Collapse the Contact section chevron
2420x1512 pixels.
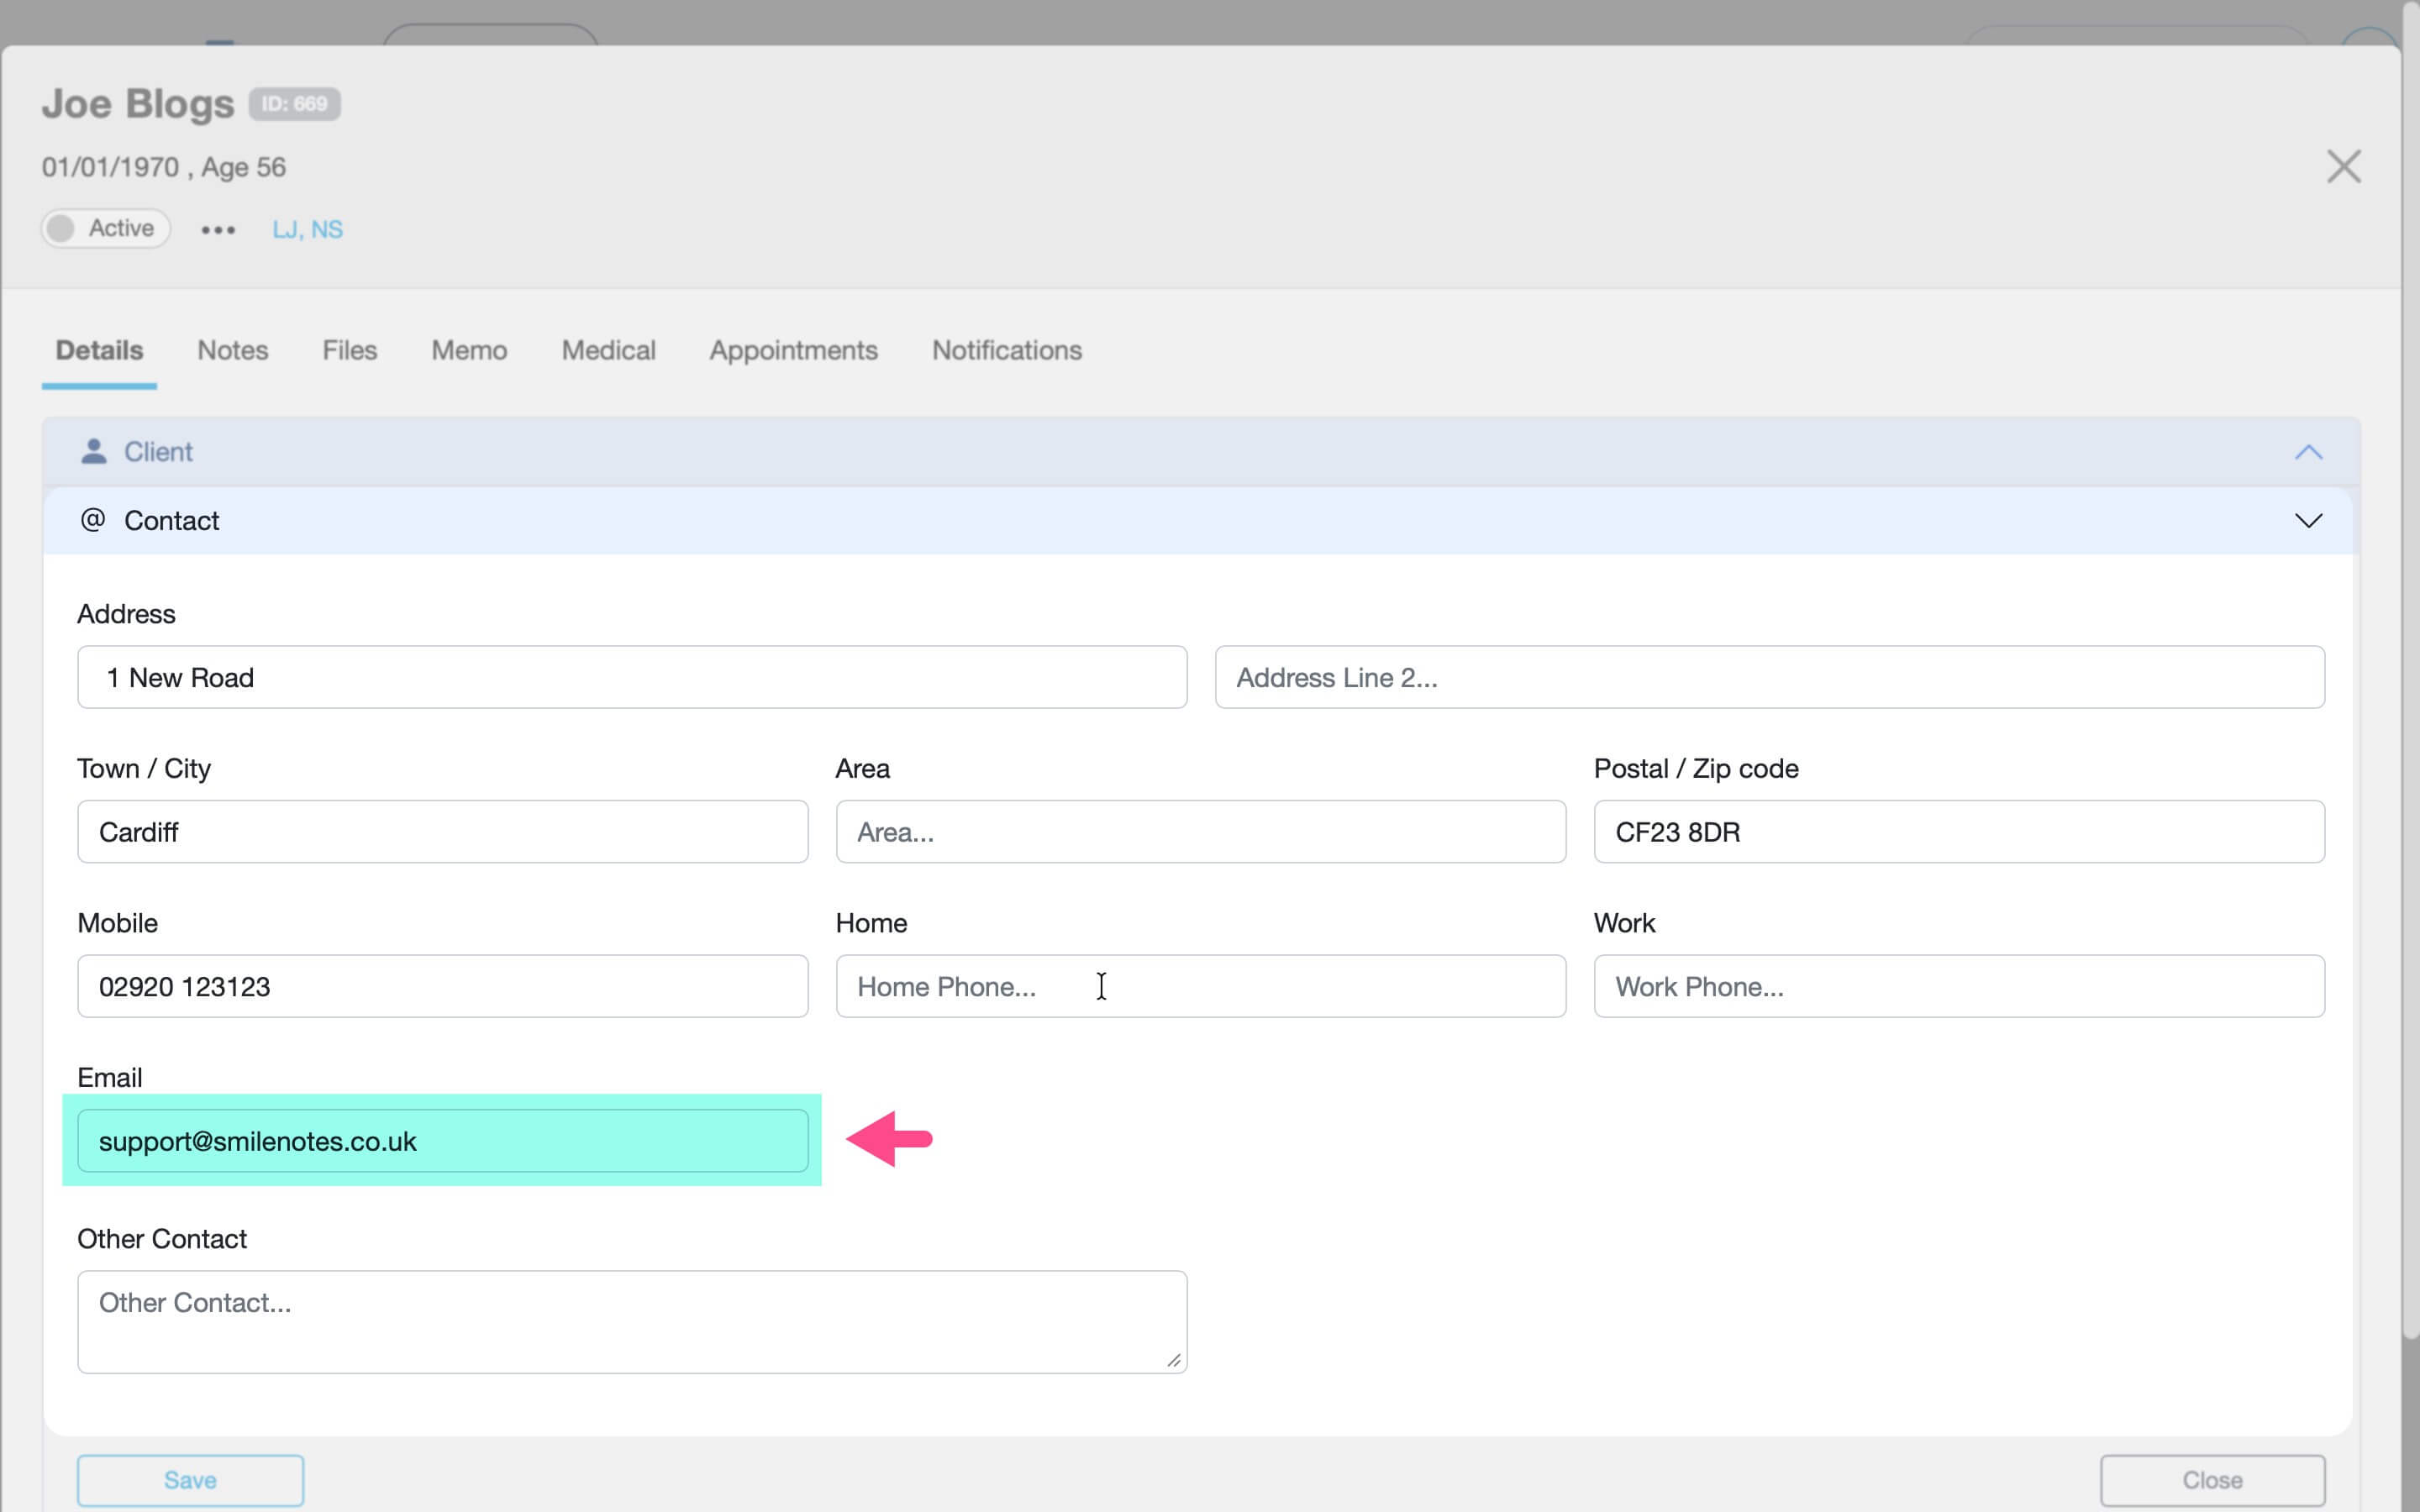pyautogui.click(x=2308, y=520)
